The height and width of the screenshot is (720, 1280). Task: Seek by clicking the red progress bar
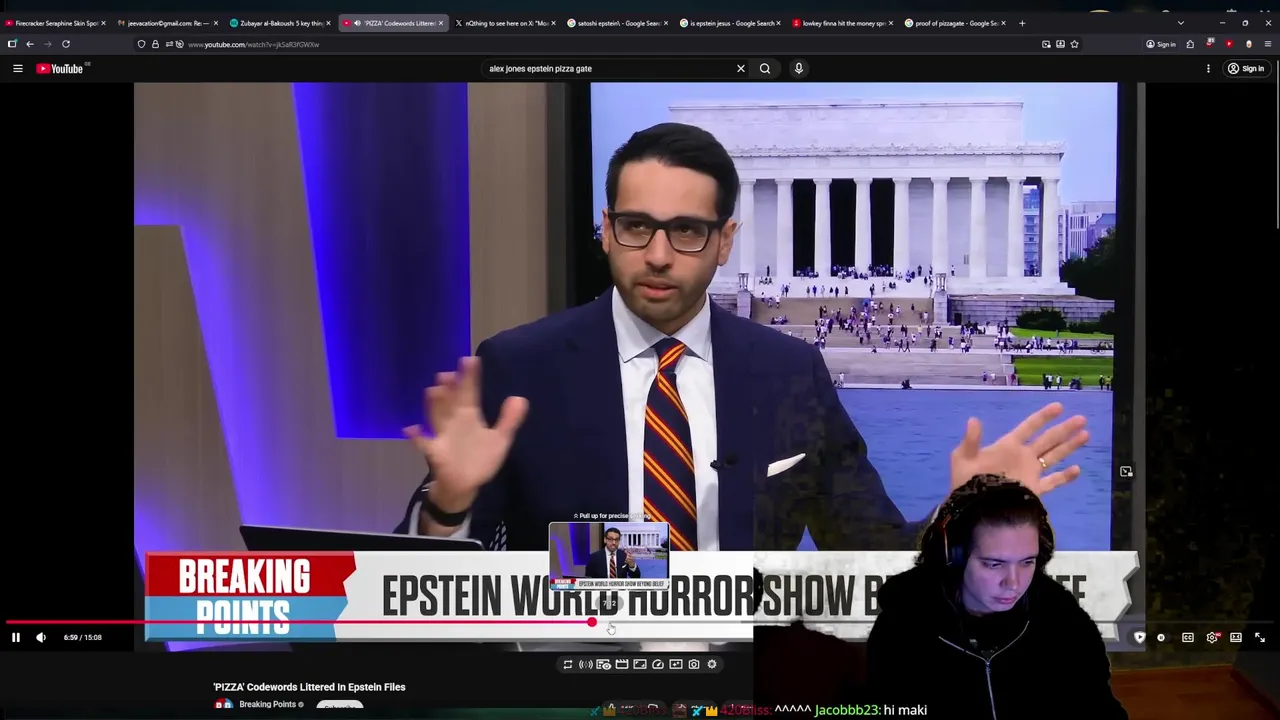pyautogui.click(x=300, y=622)
